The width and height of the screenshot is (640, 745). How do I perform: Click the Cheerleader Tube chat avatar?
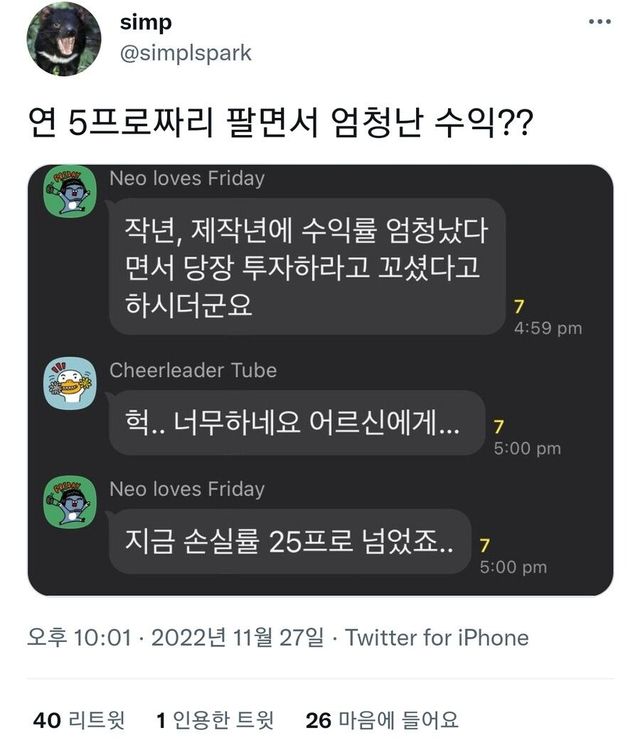70,383
